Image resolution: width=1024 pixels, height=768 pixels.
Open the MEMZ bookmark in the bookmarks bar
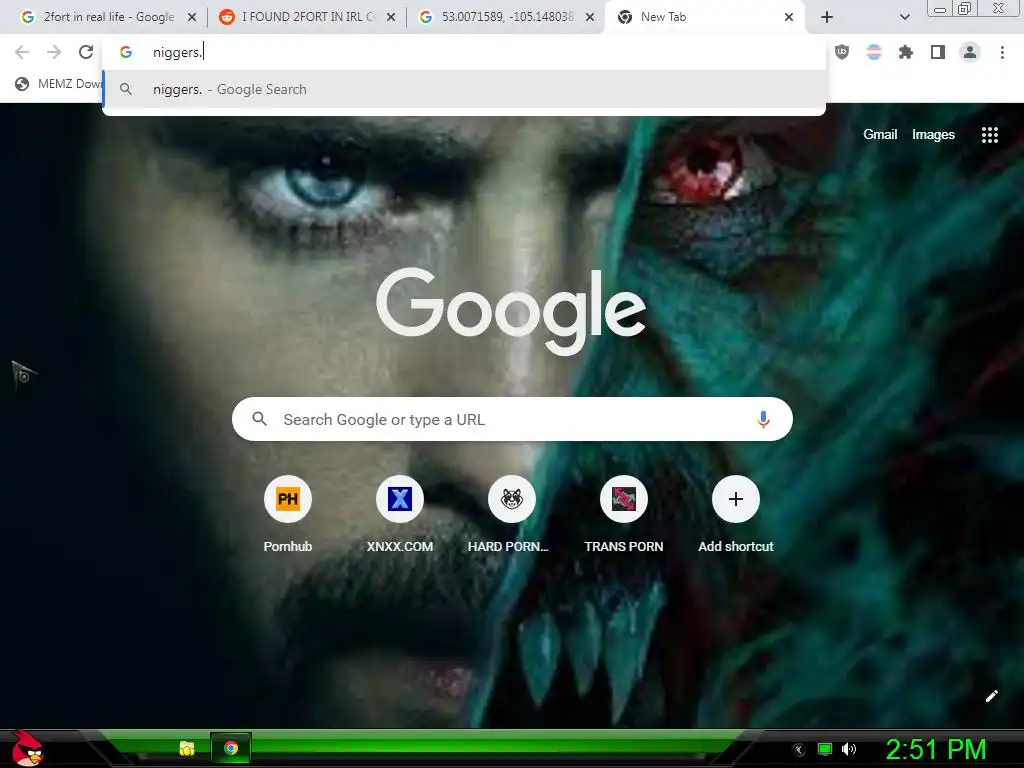58,84
